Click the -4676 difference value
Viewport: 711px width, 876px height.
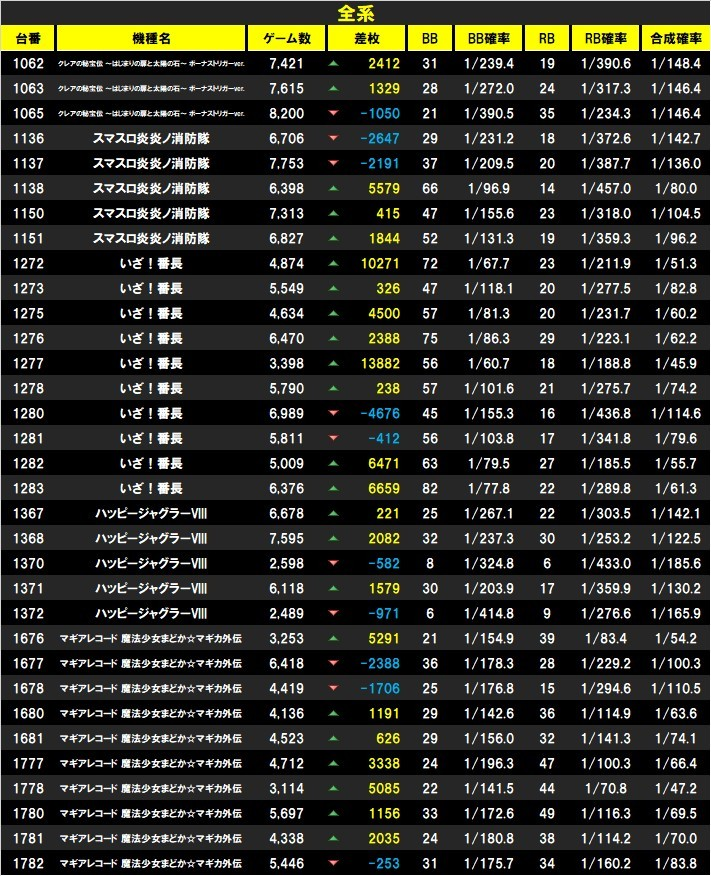coord(380,413)
